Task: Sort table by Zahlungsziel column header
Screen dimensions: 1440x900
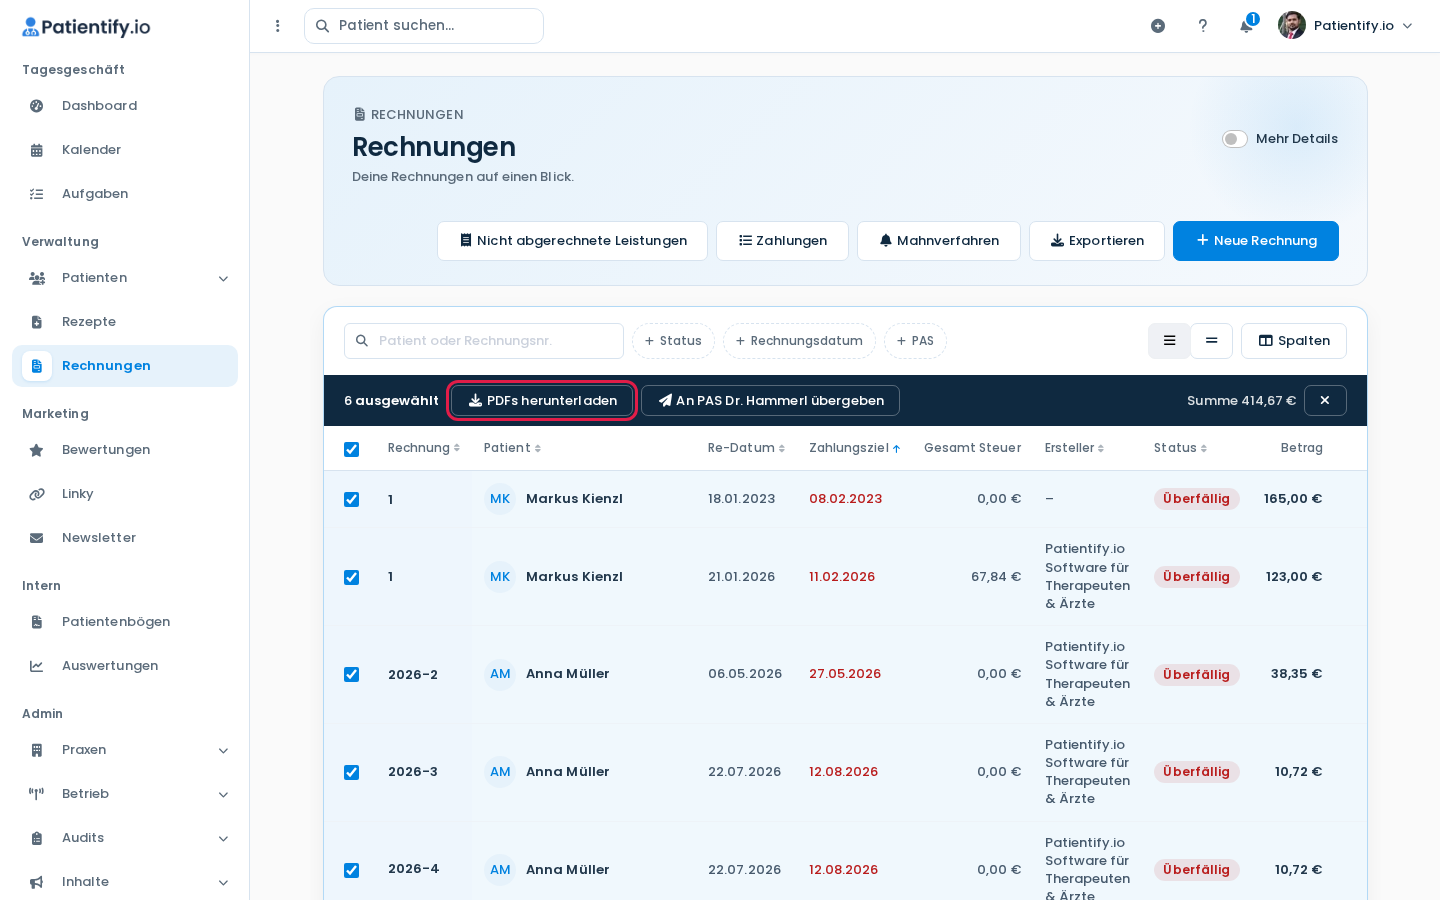Action: pyautogui.click(x=855, y=448)
